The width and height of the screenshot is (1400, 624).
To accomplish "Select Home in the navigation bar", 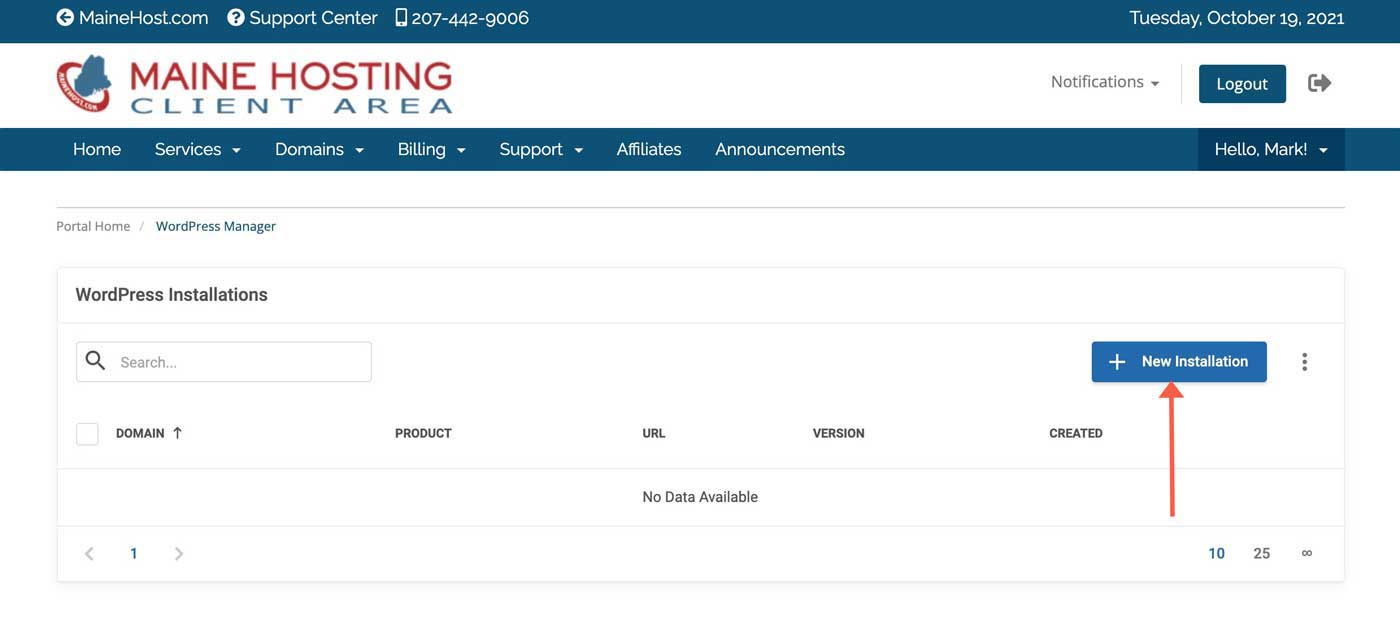I will pos(96,148).
